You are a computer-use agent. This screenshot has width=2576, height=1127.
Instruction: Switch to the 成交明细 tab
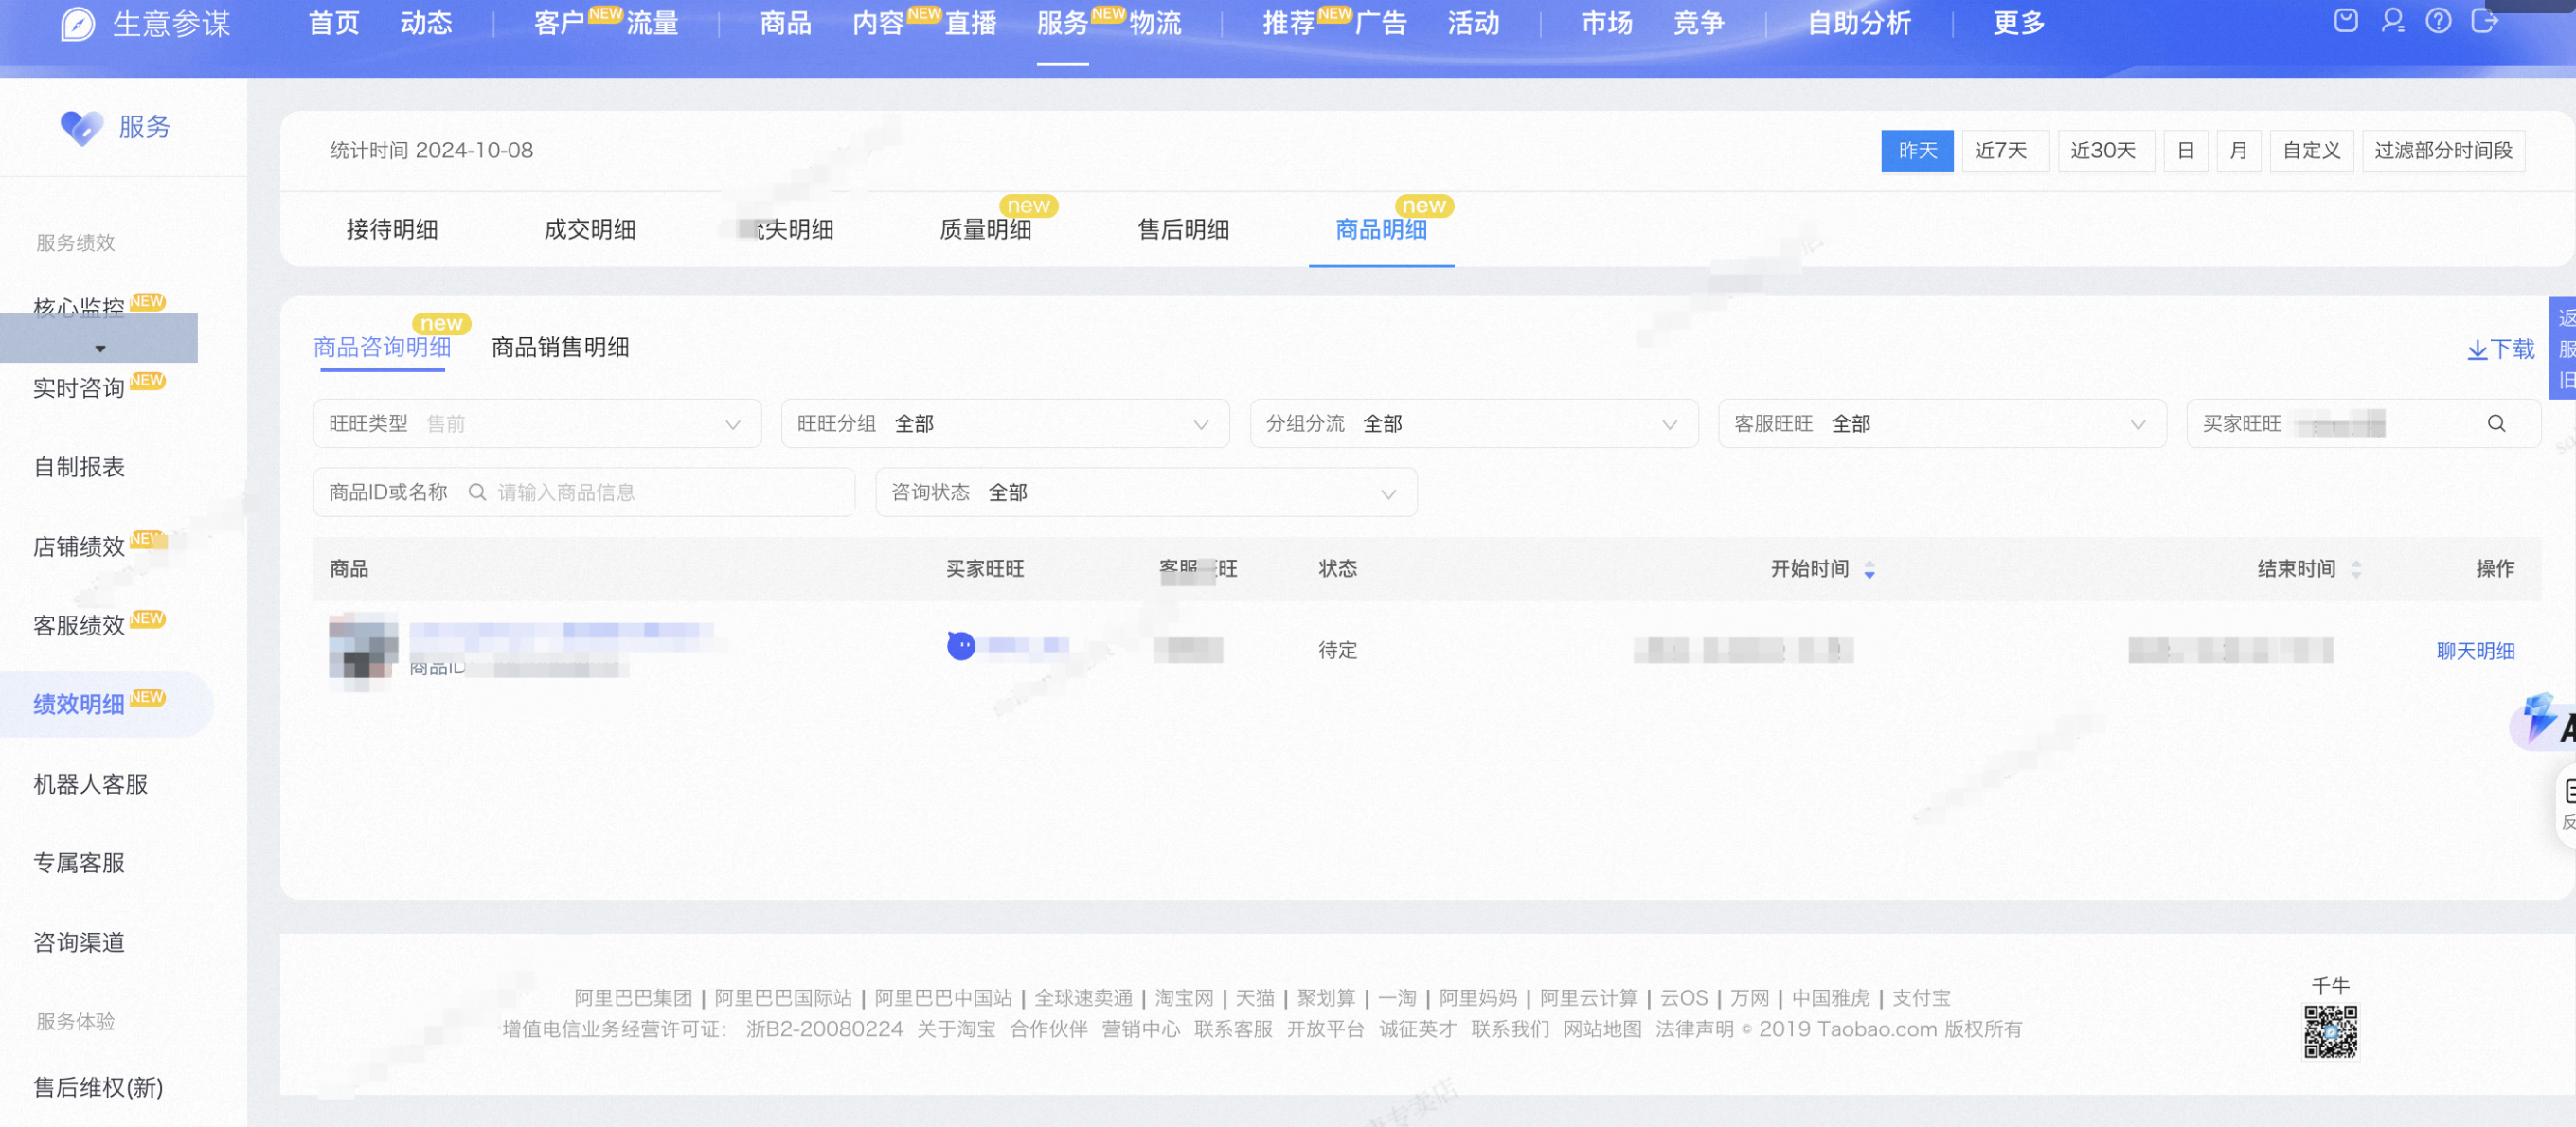[x=590, y=229]
